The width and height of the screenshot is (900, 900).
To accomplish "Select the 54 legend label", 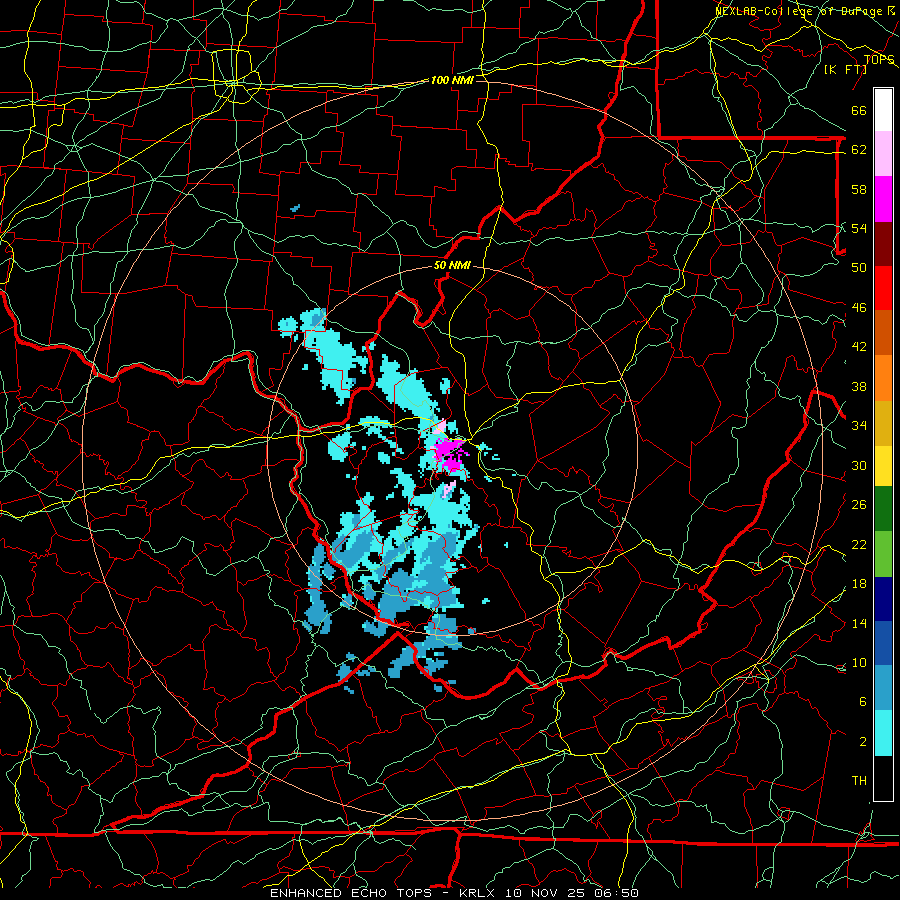I will click(859, 228).
